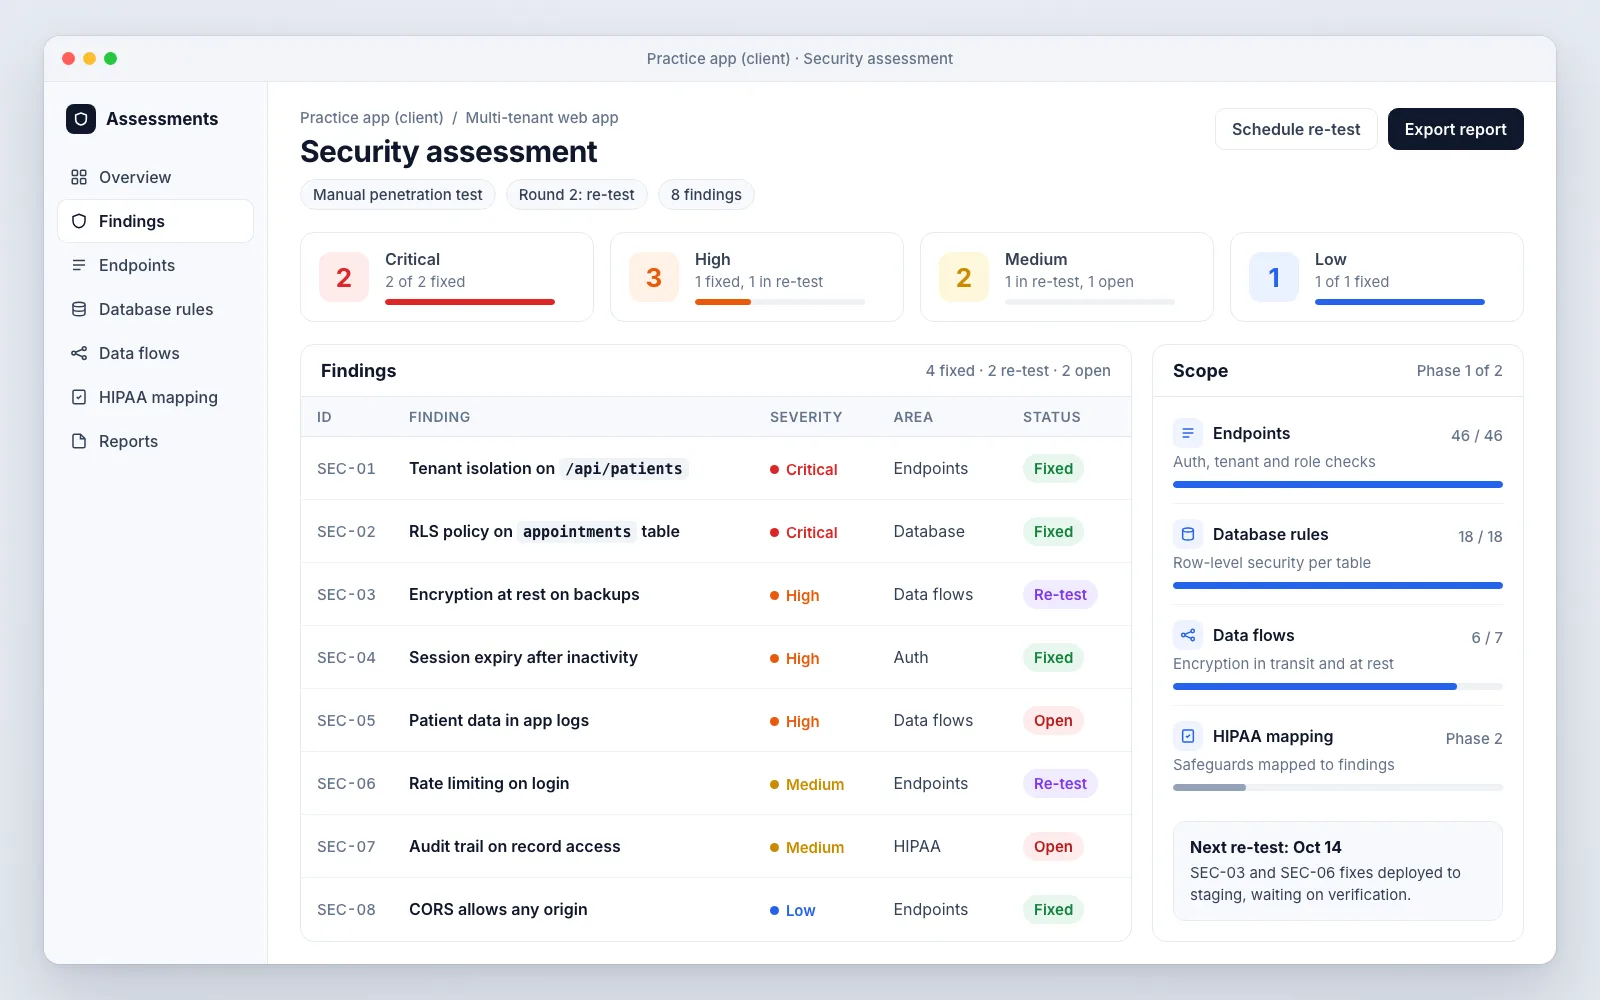Image resolution: width=1600 pixels, height=1000 pixels.
Task: Click the Next re-test: Oct 14 notice
Action: [1338, 871]
